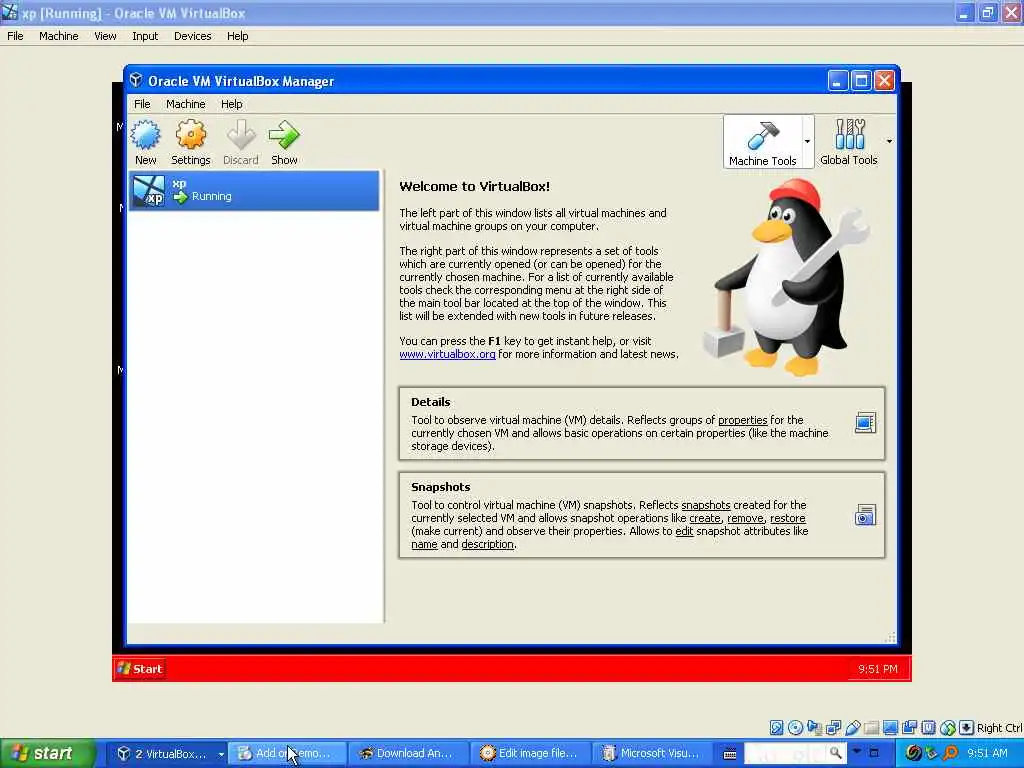Viewport: 1024px width, 768px height.
Task: Open the Snapshots tool camera icon
Action: tap(865, 515)
